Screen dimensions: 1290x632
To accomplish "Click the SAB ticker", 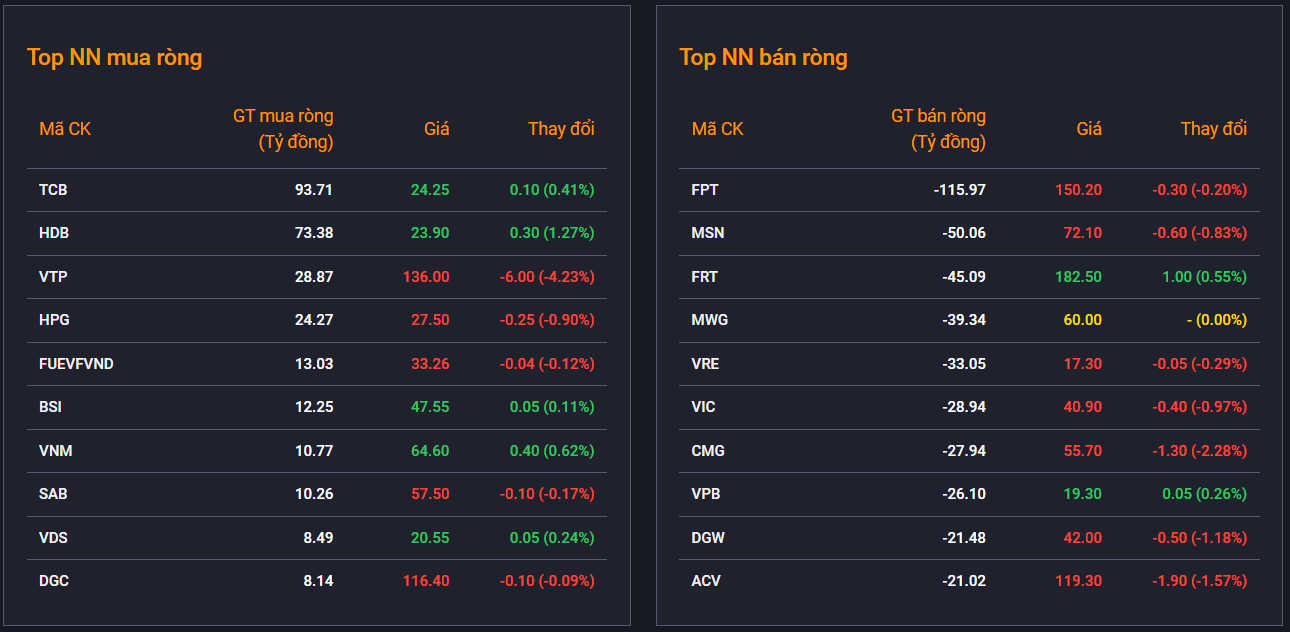I will (53, 494).
